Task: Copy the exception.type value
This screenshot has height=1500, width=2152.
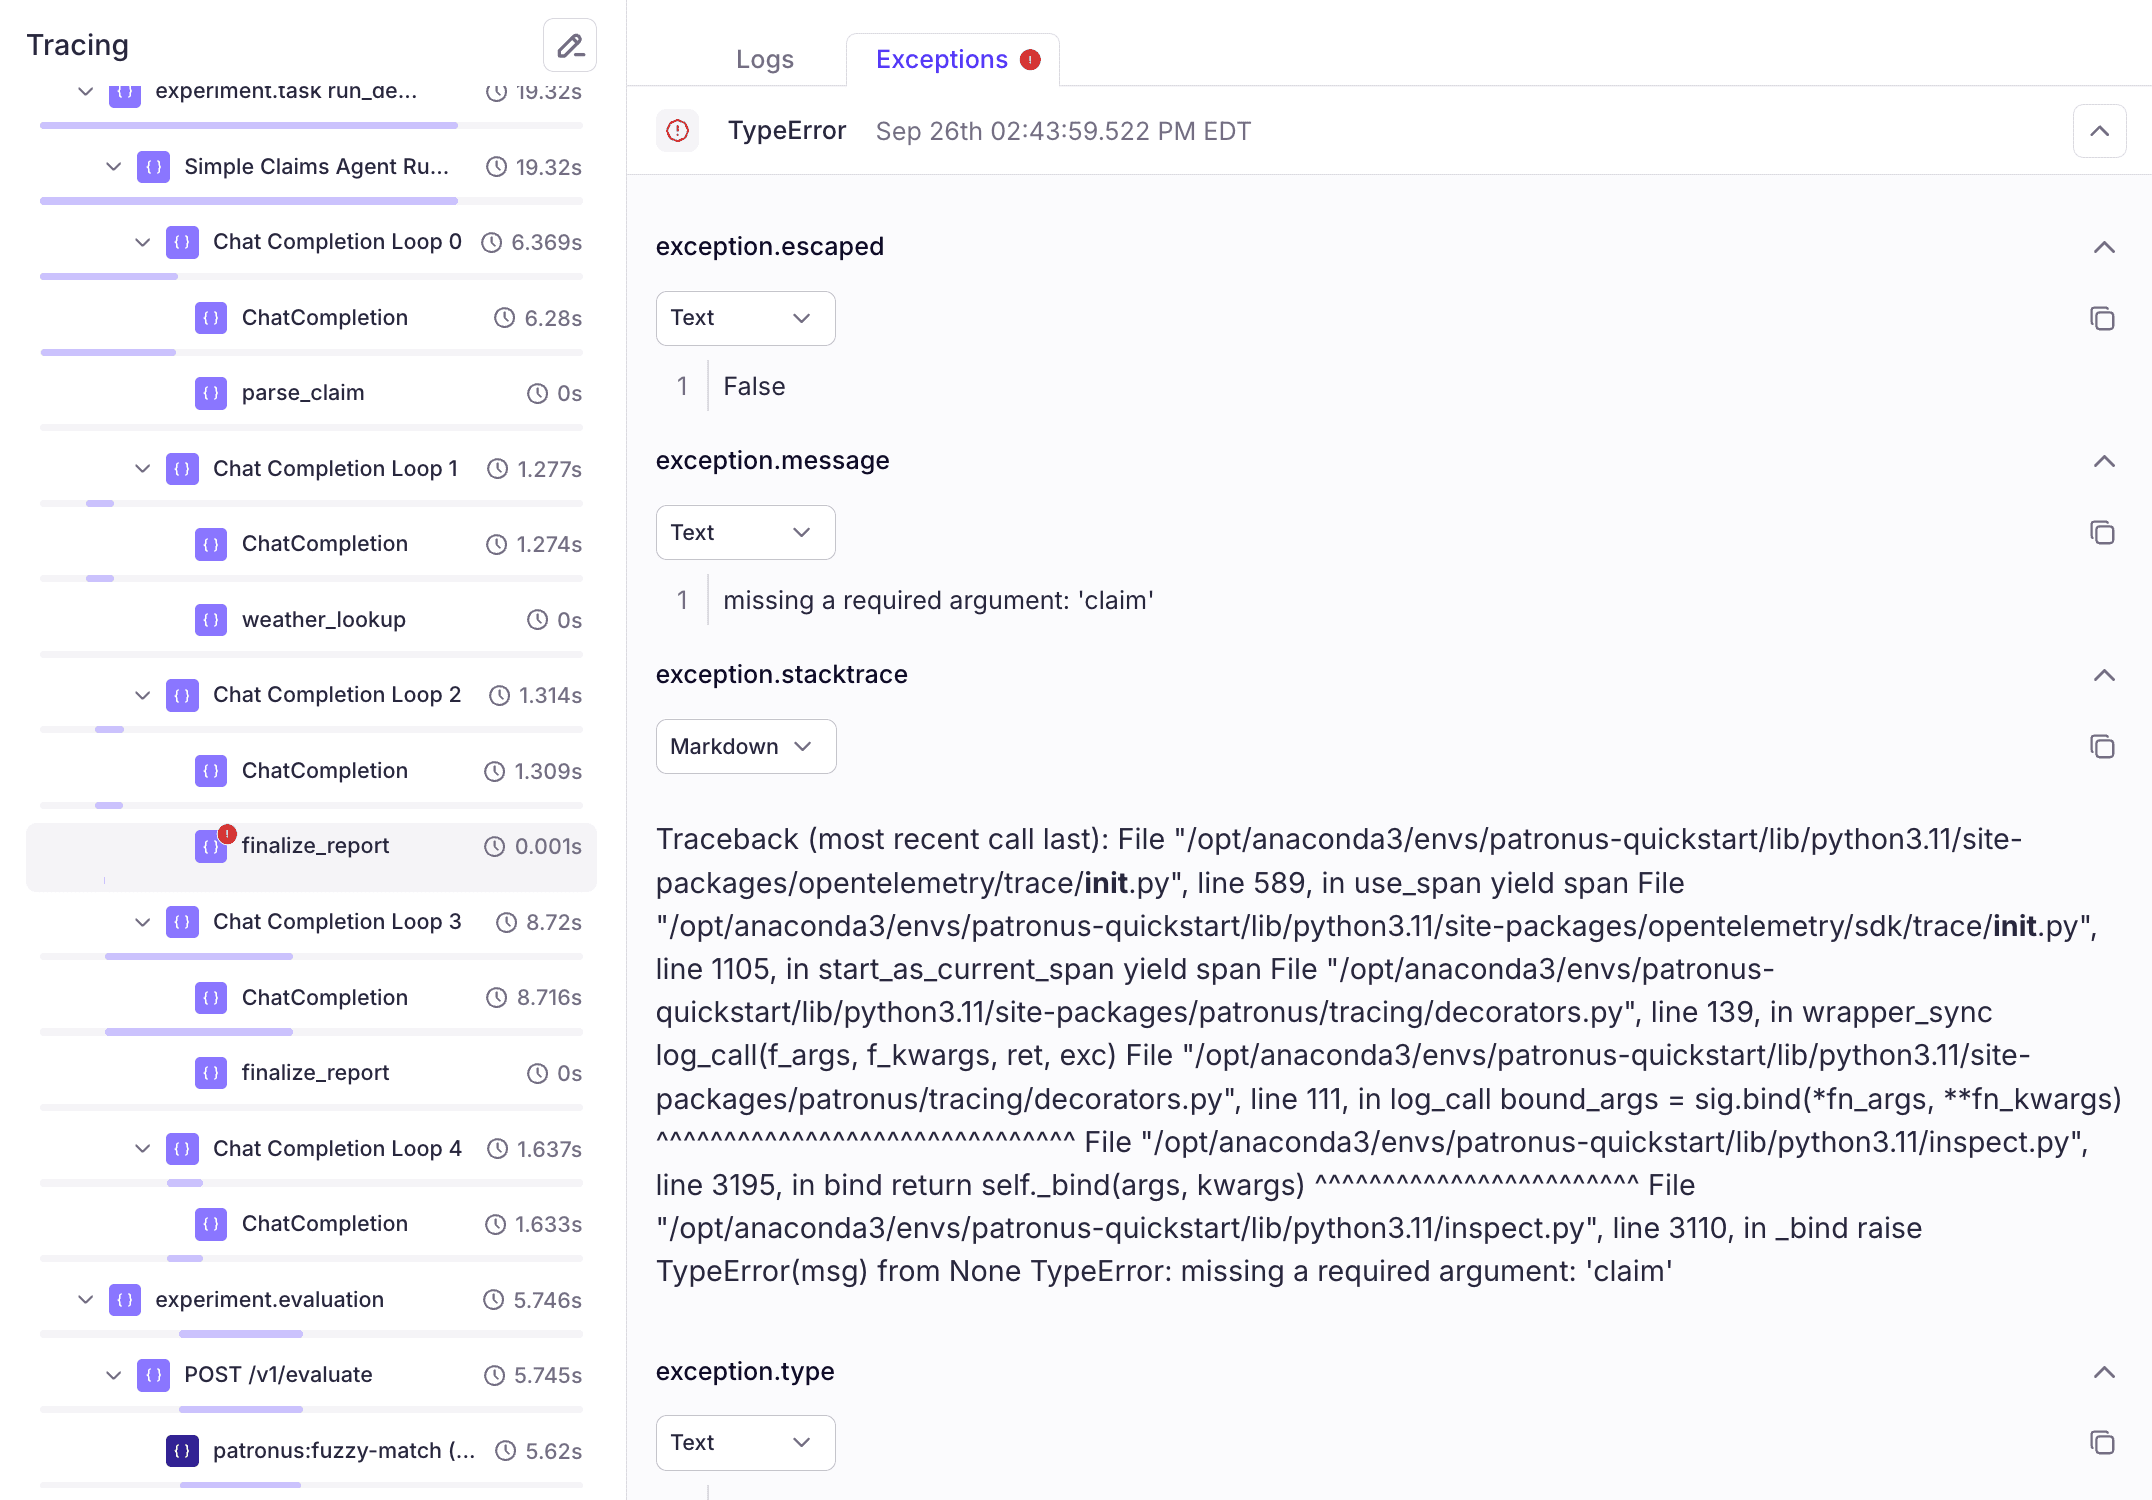Action: [2102, 1442]
